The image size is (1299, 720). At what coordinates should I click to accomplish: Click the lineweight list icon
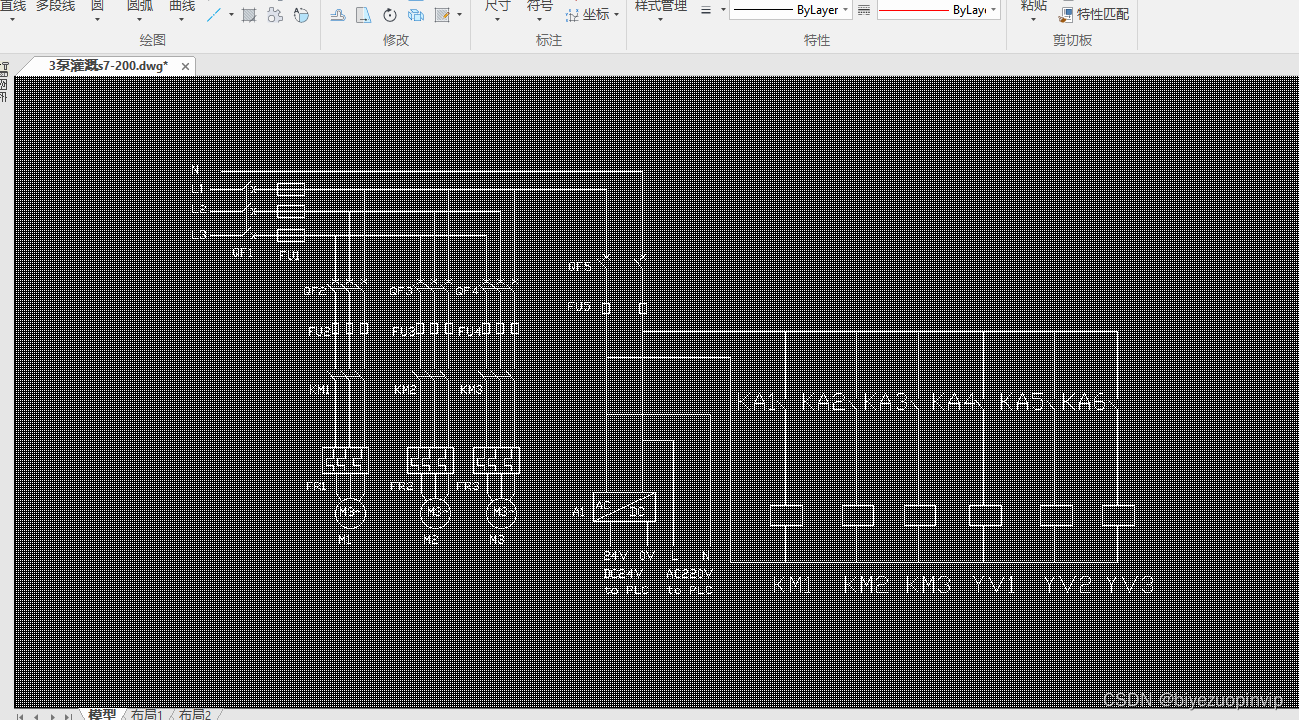705,10
